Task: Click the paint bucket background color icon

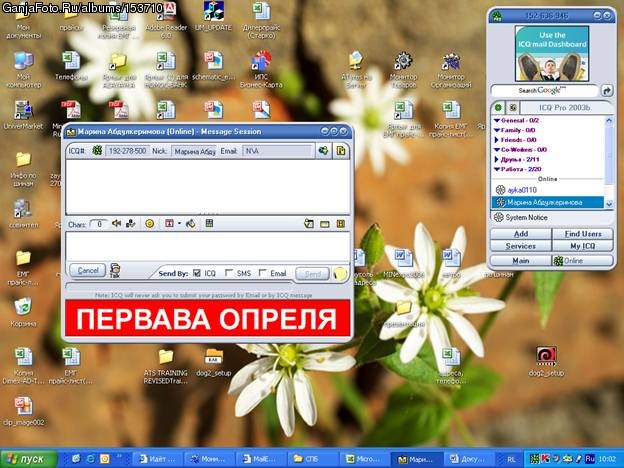Action: click(x=191, y=224)
